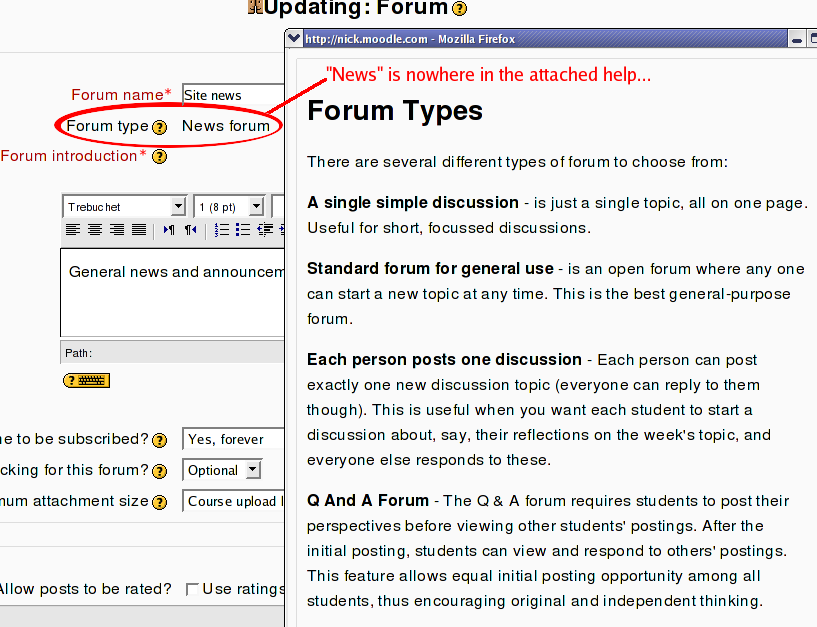Open help for tracking for this forum
This screenshot has height=627, width=817.
(x=159, y=472)
